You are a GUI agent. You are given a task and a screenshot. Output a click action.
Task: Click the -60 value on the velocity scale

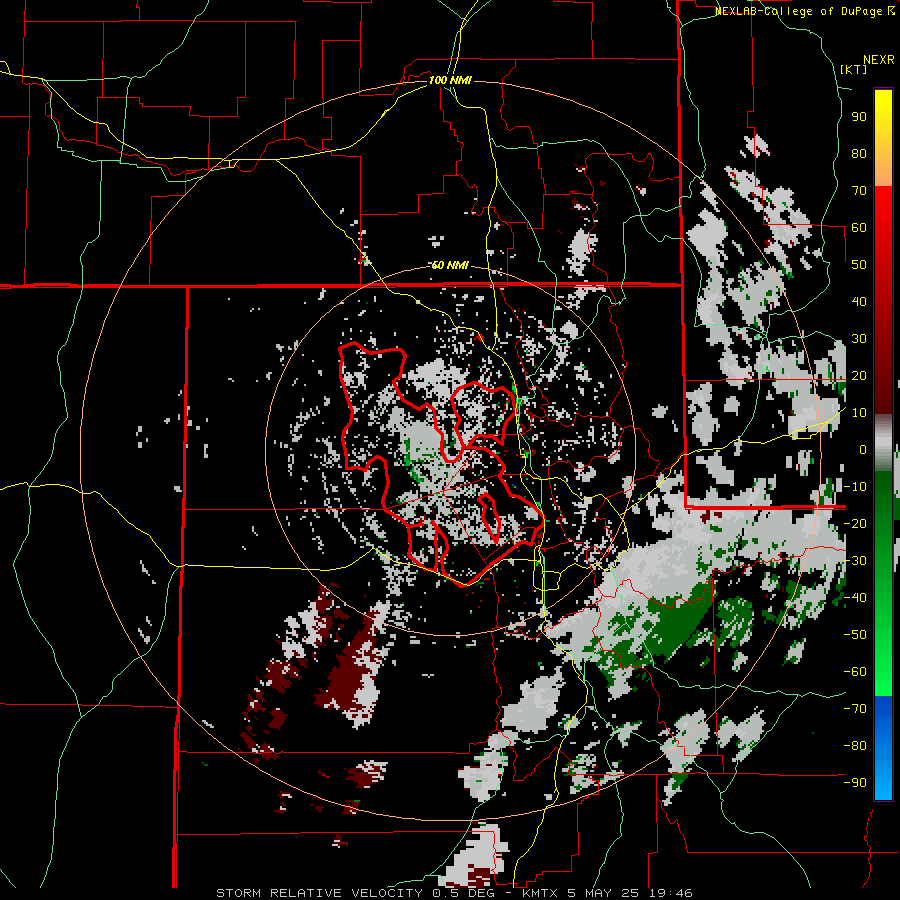[x=855, y=672]
